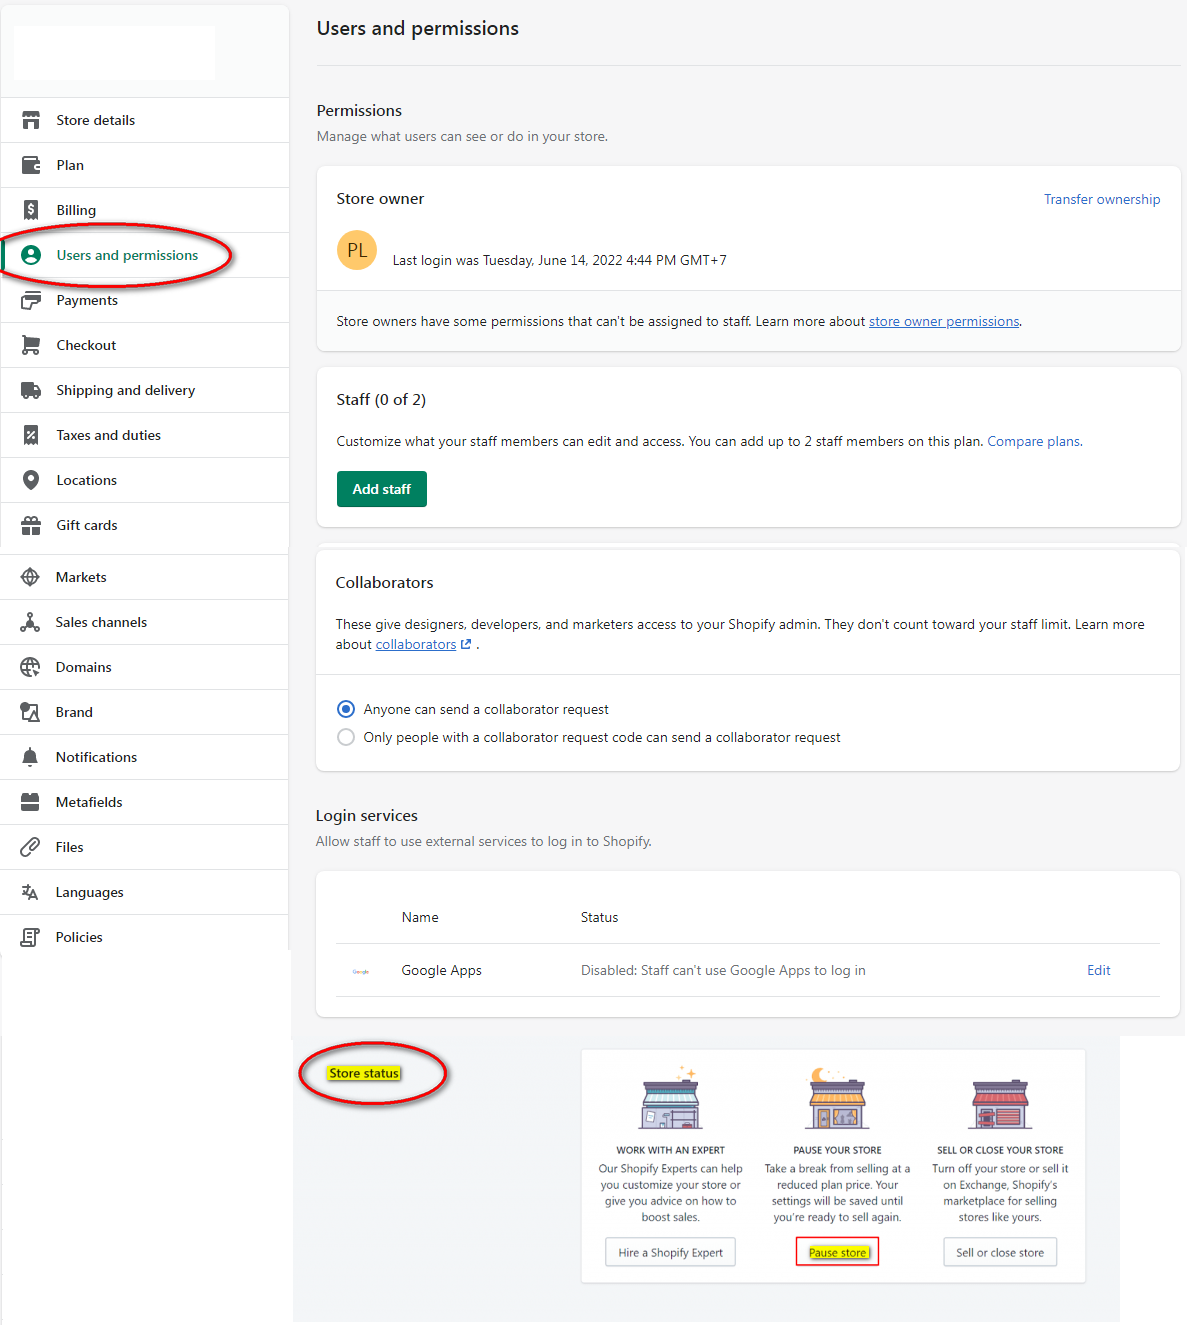This screenshot has height=1325, width=1187.
Task: Go to the Plan settings page
Action: (x=145, y=165)
